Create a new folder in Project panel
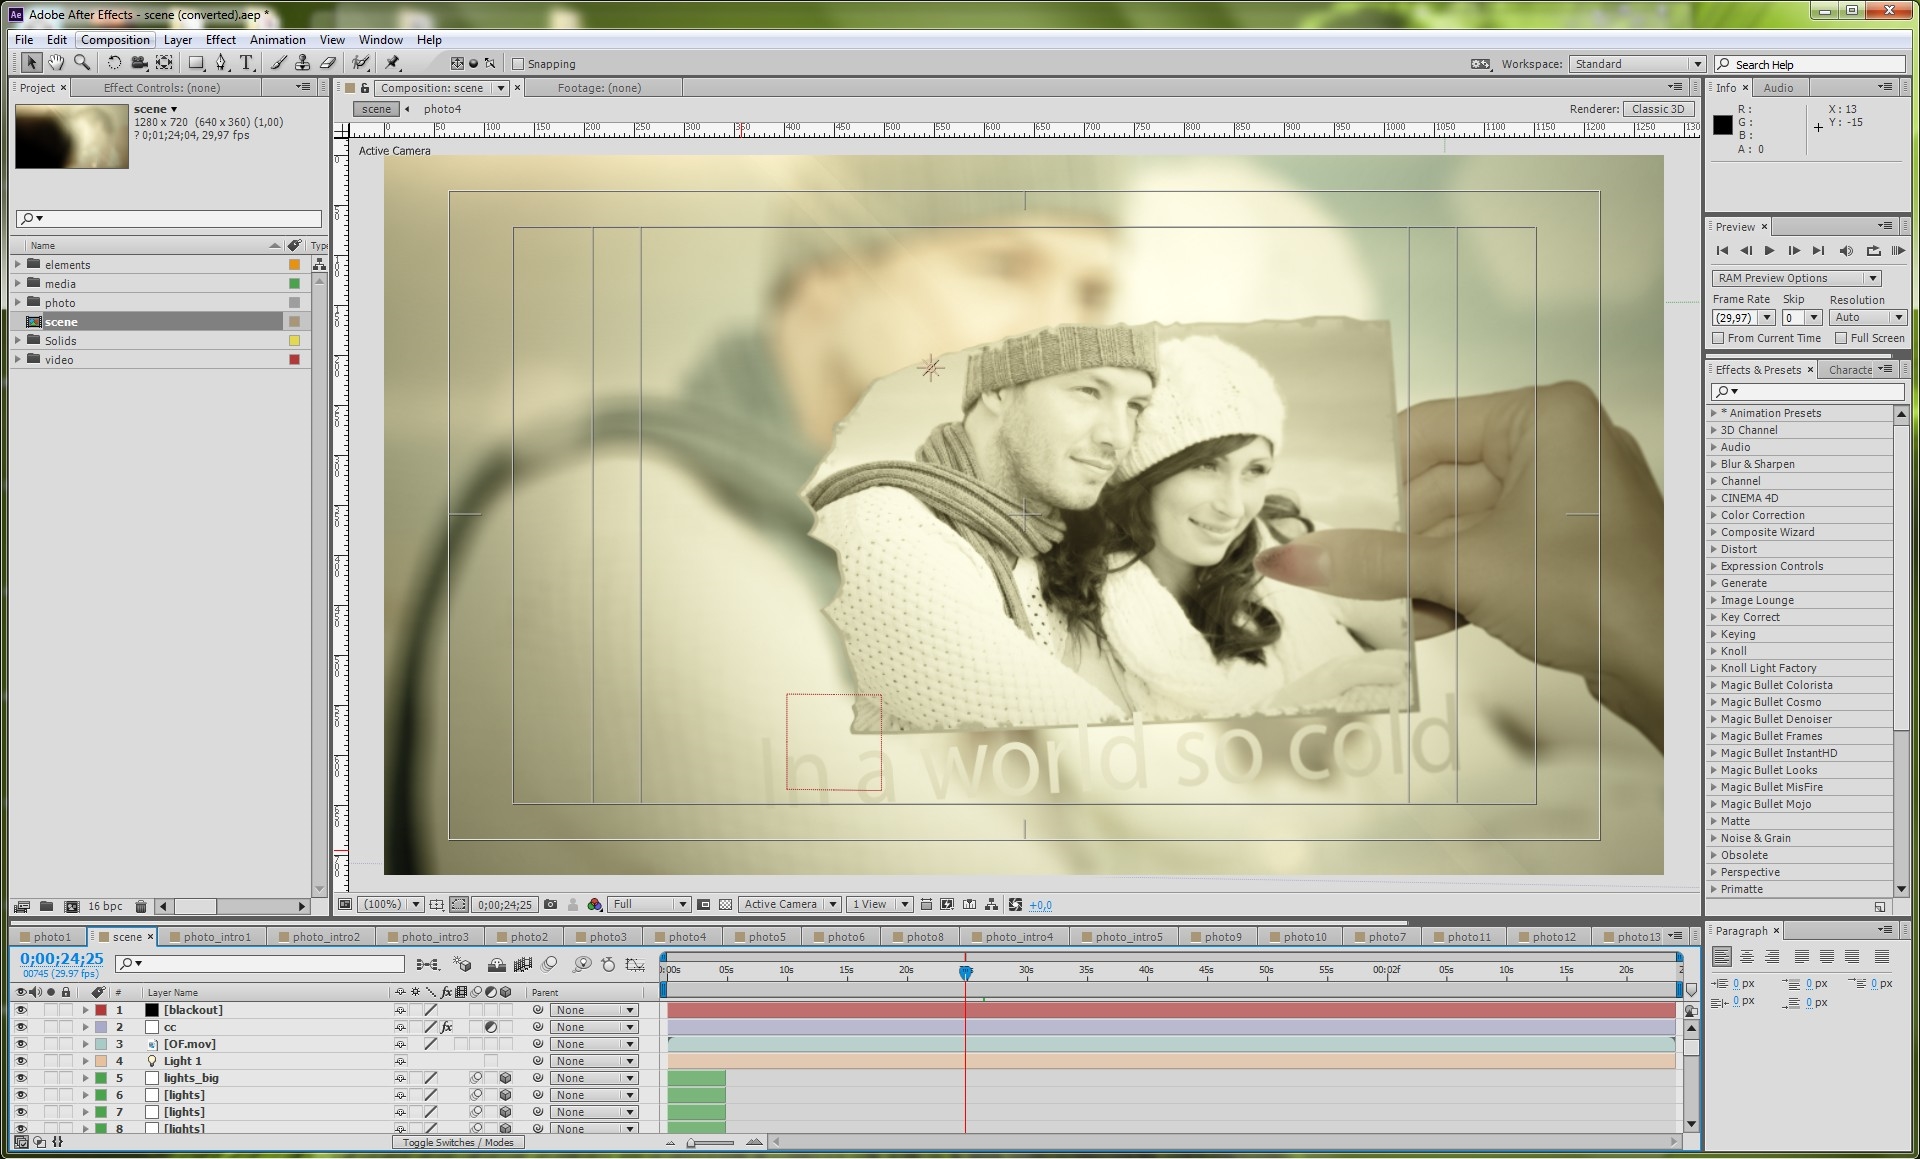1920x1159 pixels. (x=46, y=907)
